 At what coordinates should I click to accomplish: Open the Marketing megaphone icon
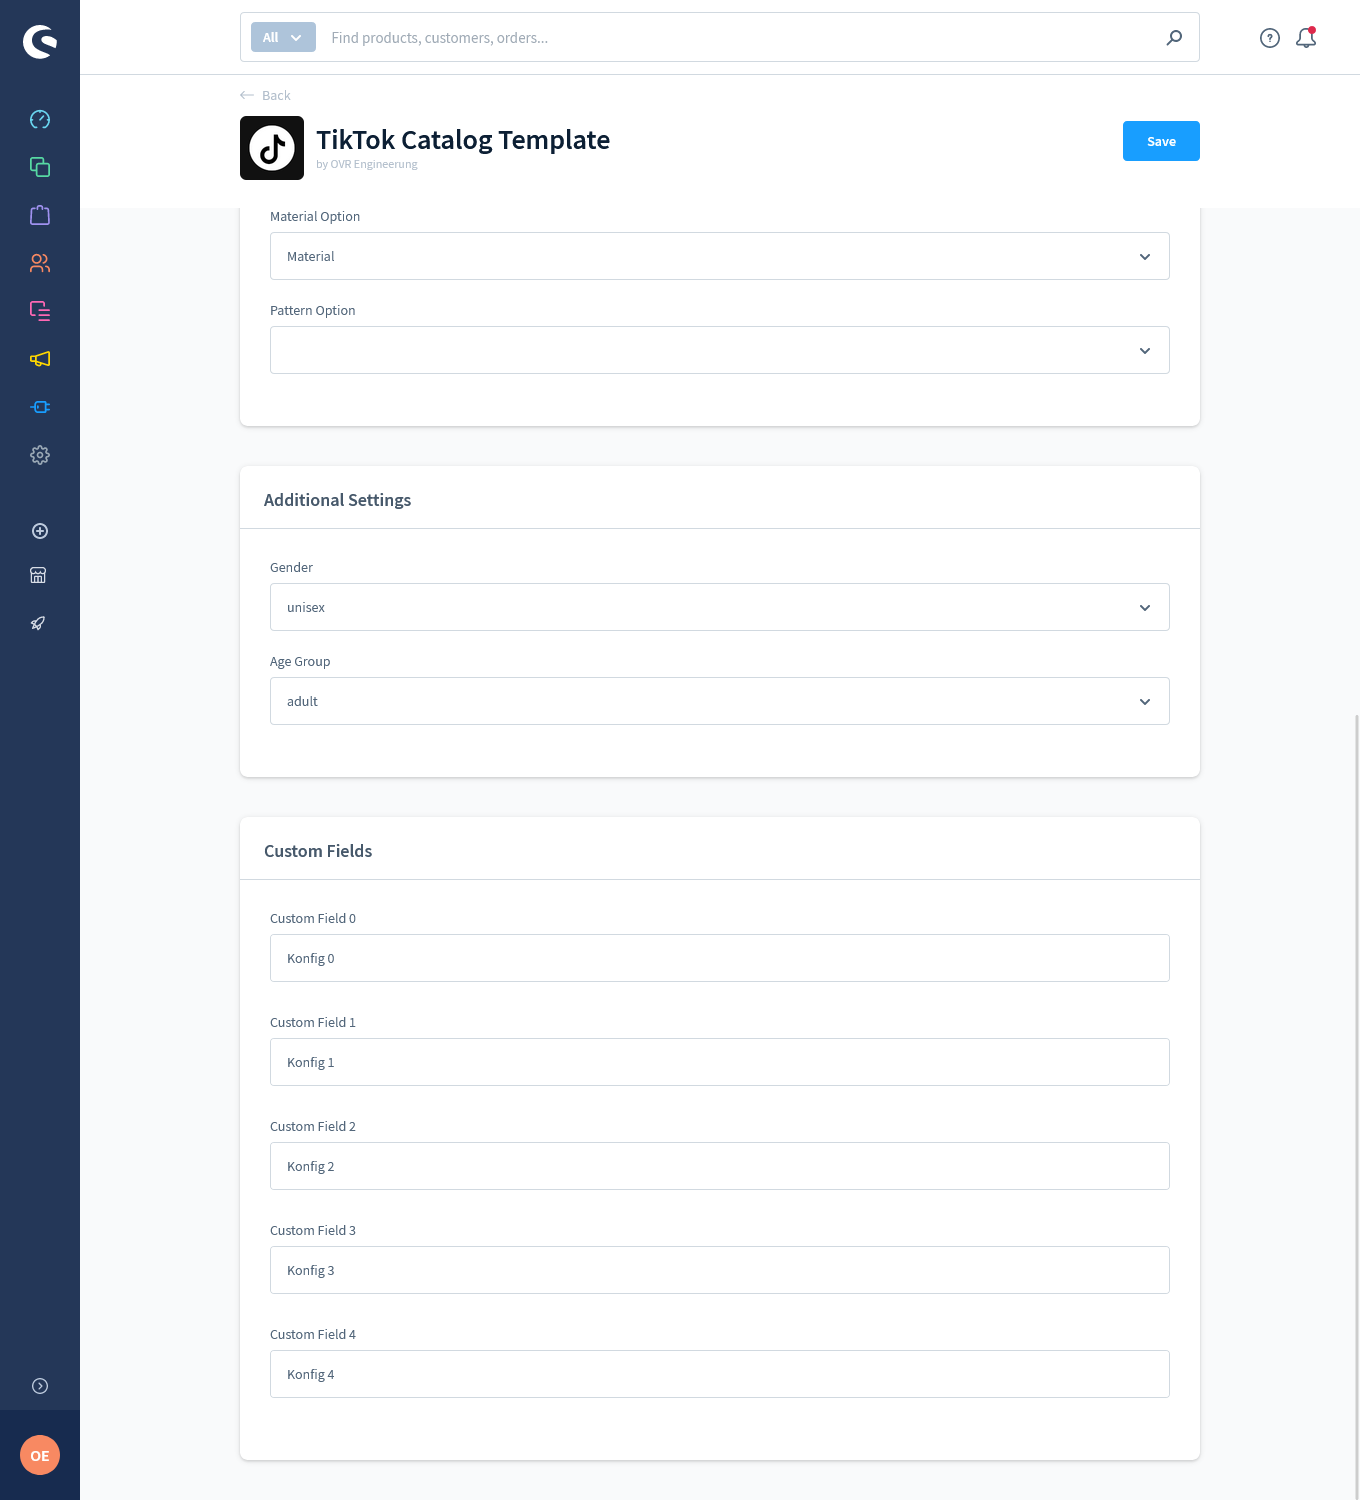tap(40, 359)
